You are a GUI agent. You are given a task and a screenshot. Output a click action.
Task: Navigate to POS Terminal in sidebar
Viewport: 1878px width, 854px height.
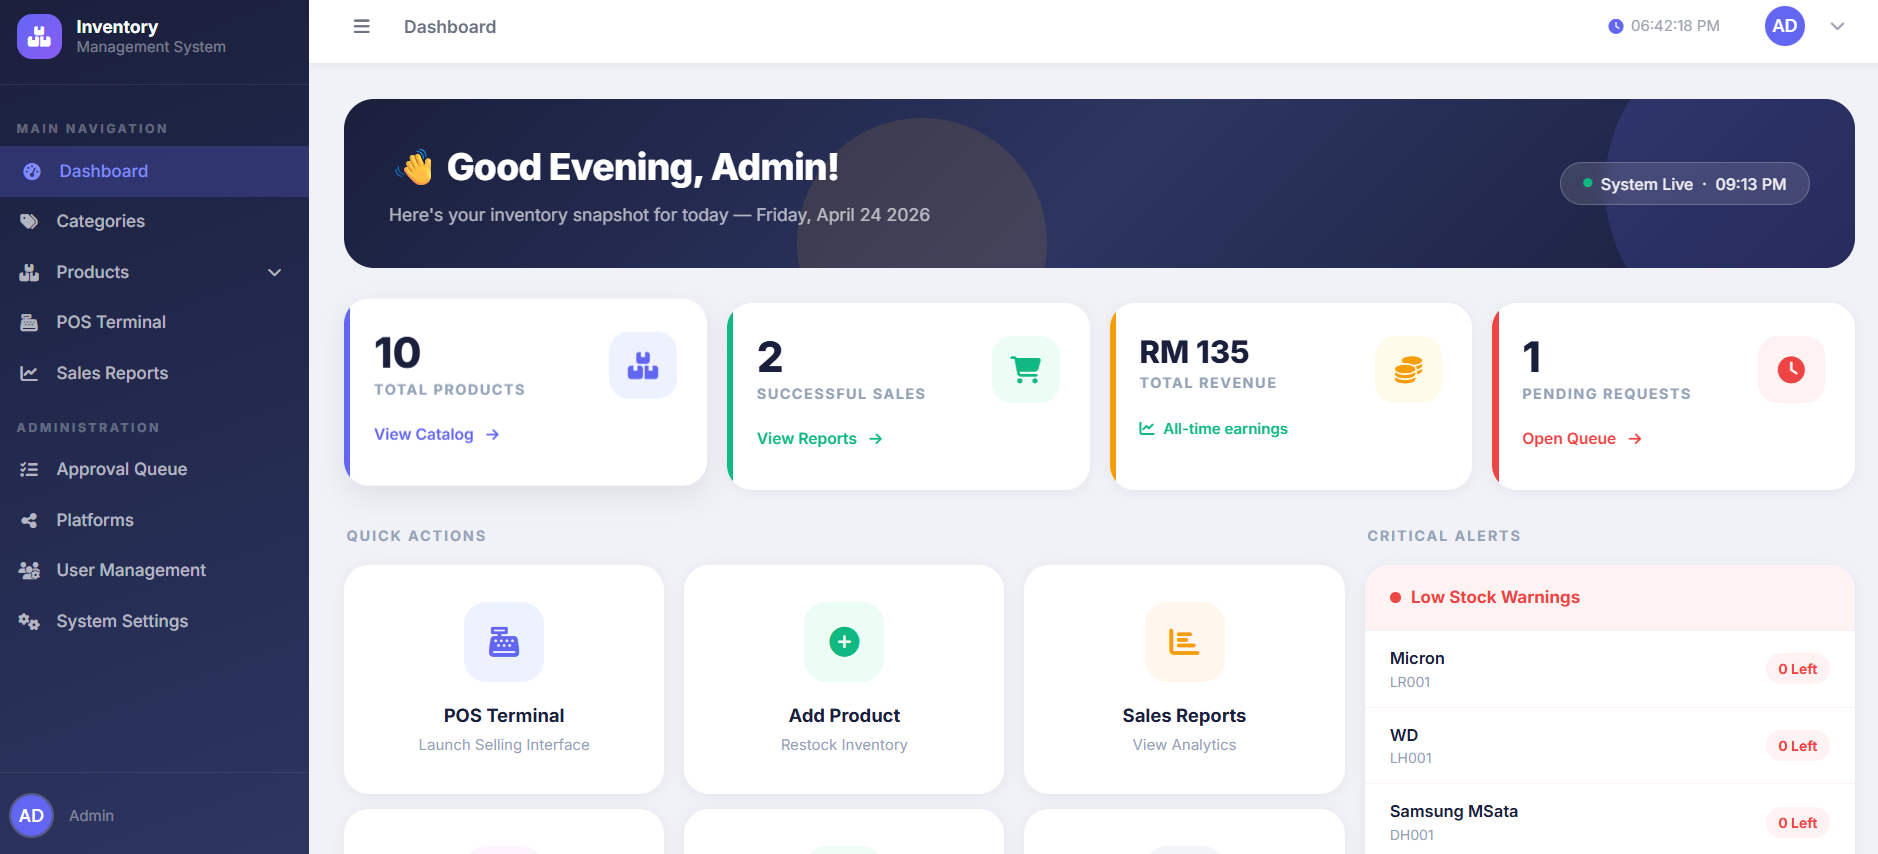tap(154, 322)
